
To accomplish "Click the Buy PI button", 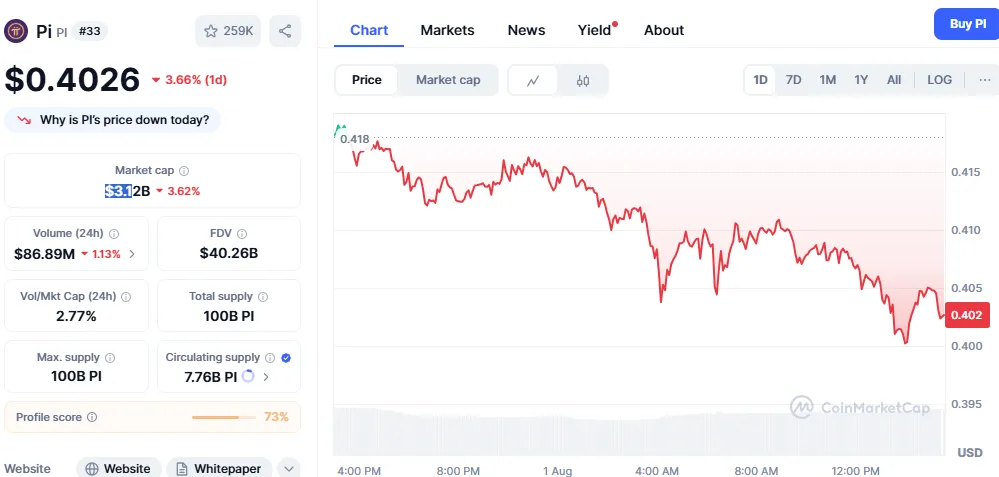I will [966, 24].
